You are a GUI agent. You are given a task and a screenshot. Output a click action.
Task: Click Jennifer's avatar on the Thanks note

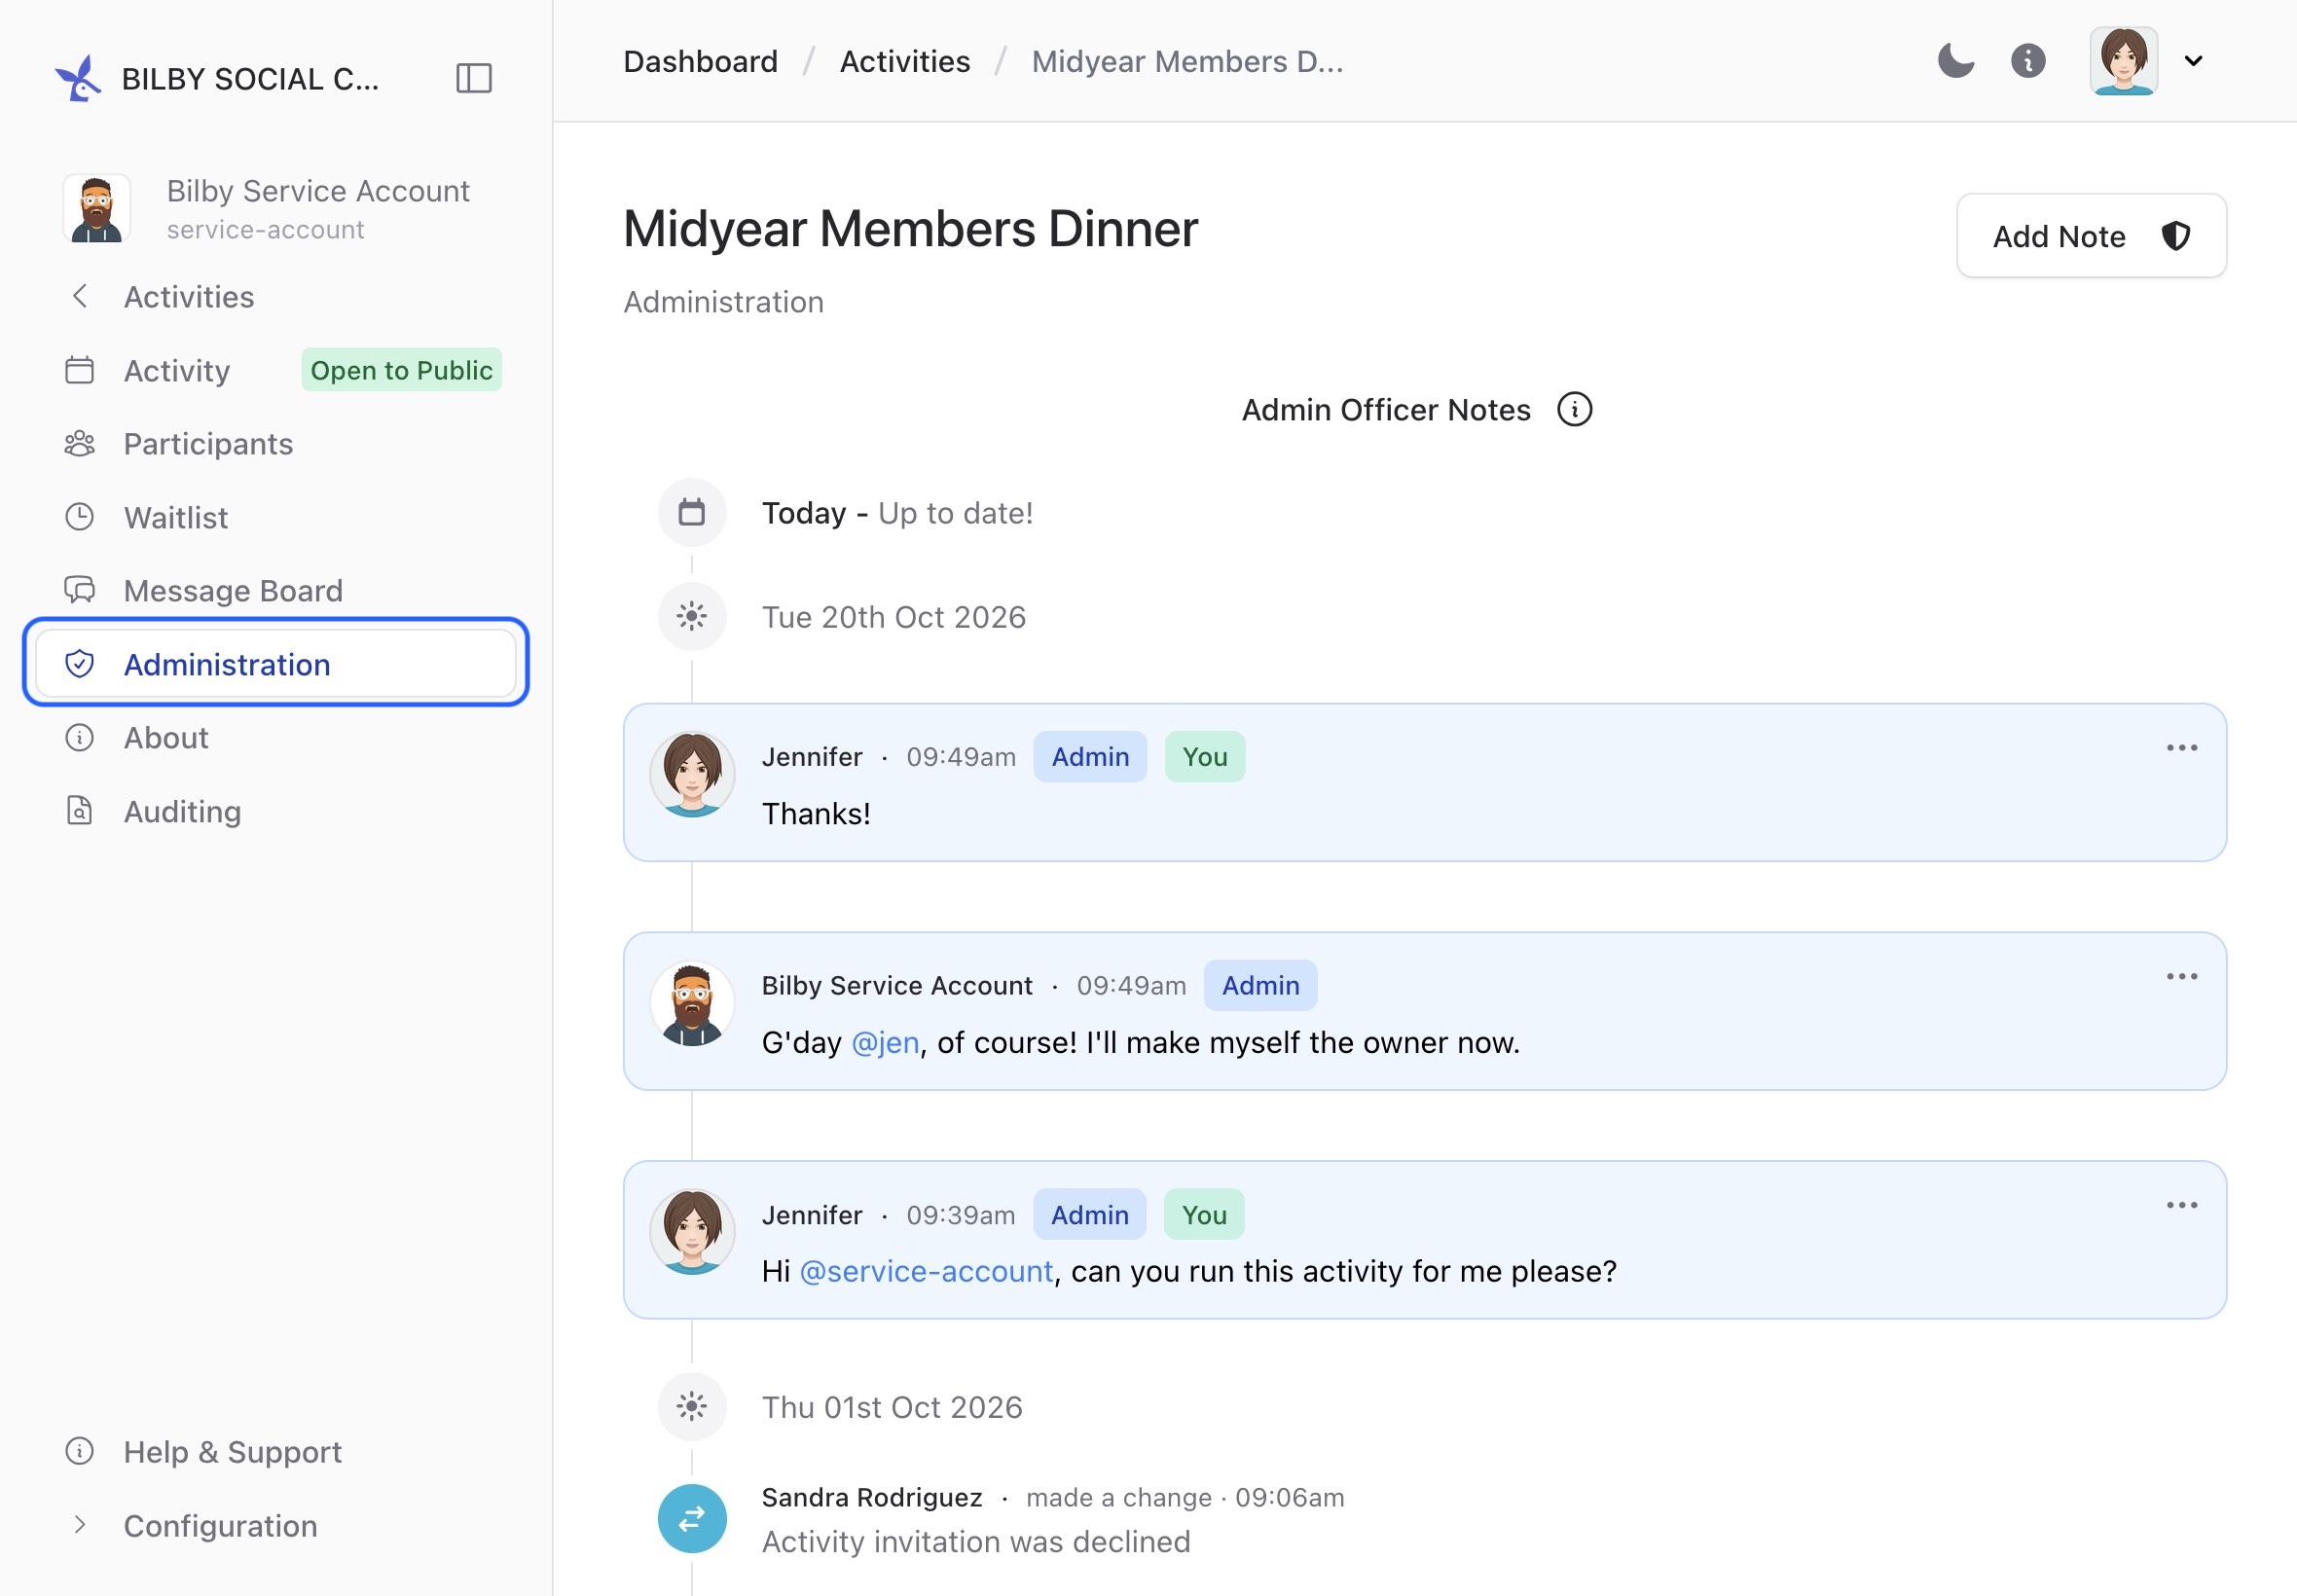point(692,774)
